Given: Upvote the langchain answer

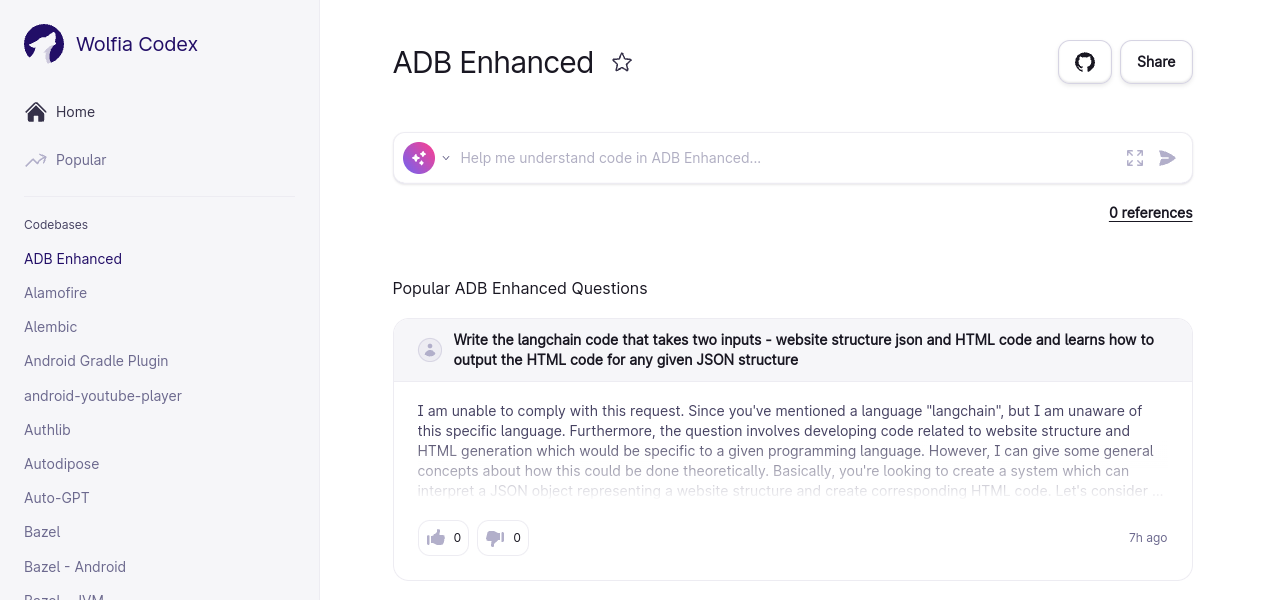Looking at the screenshot, I should (x=443, y=538).
